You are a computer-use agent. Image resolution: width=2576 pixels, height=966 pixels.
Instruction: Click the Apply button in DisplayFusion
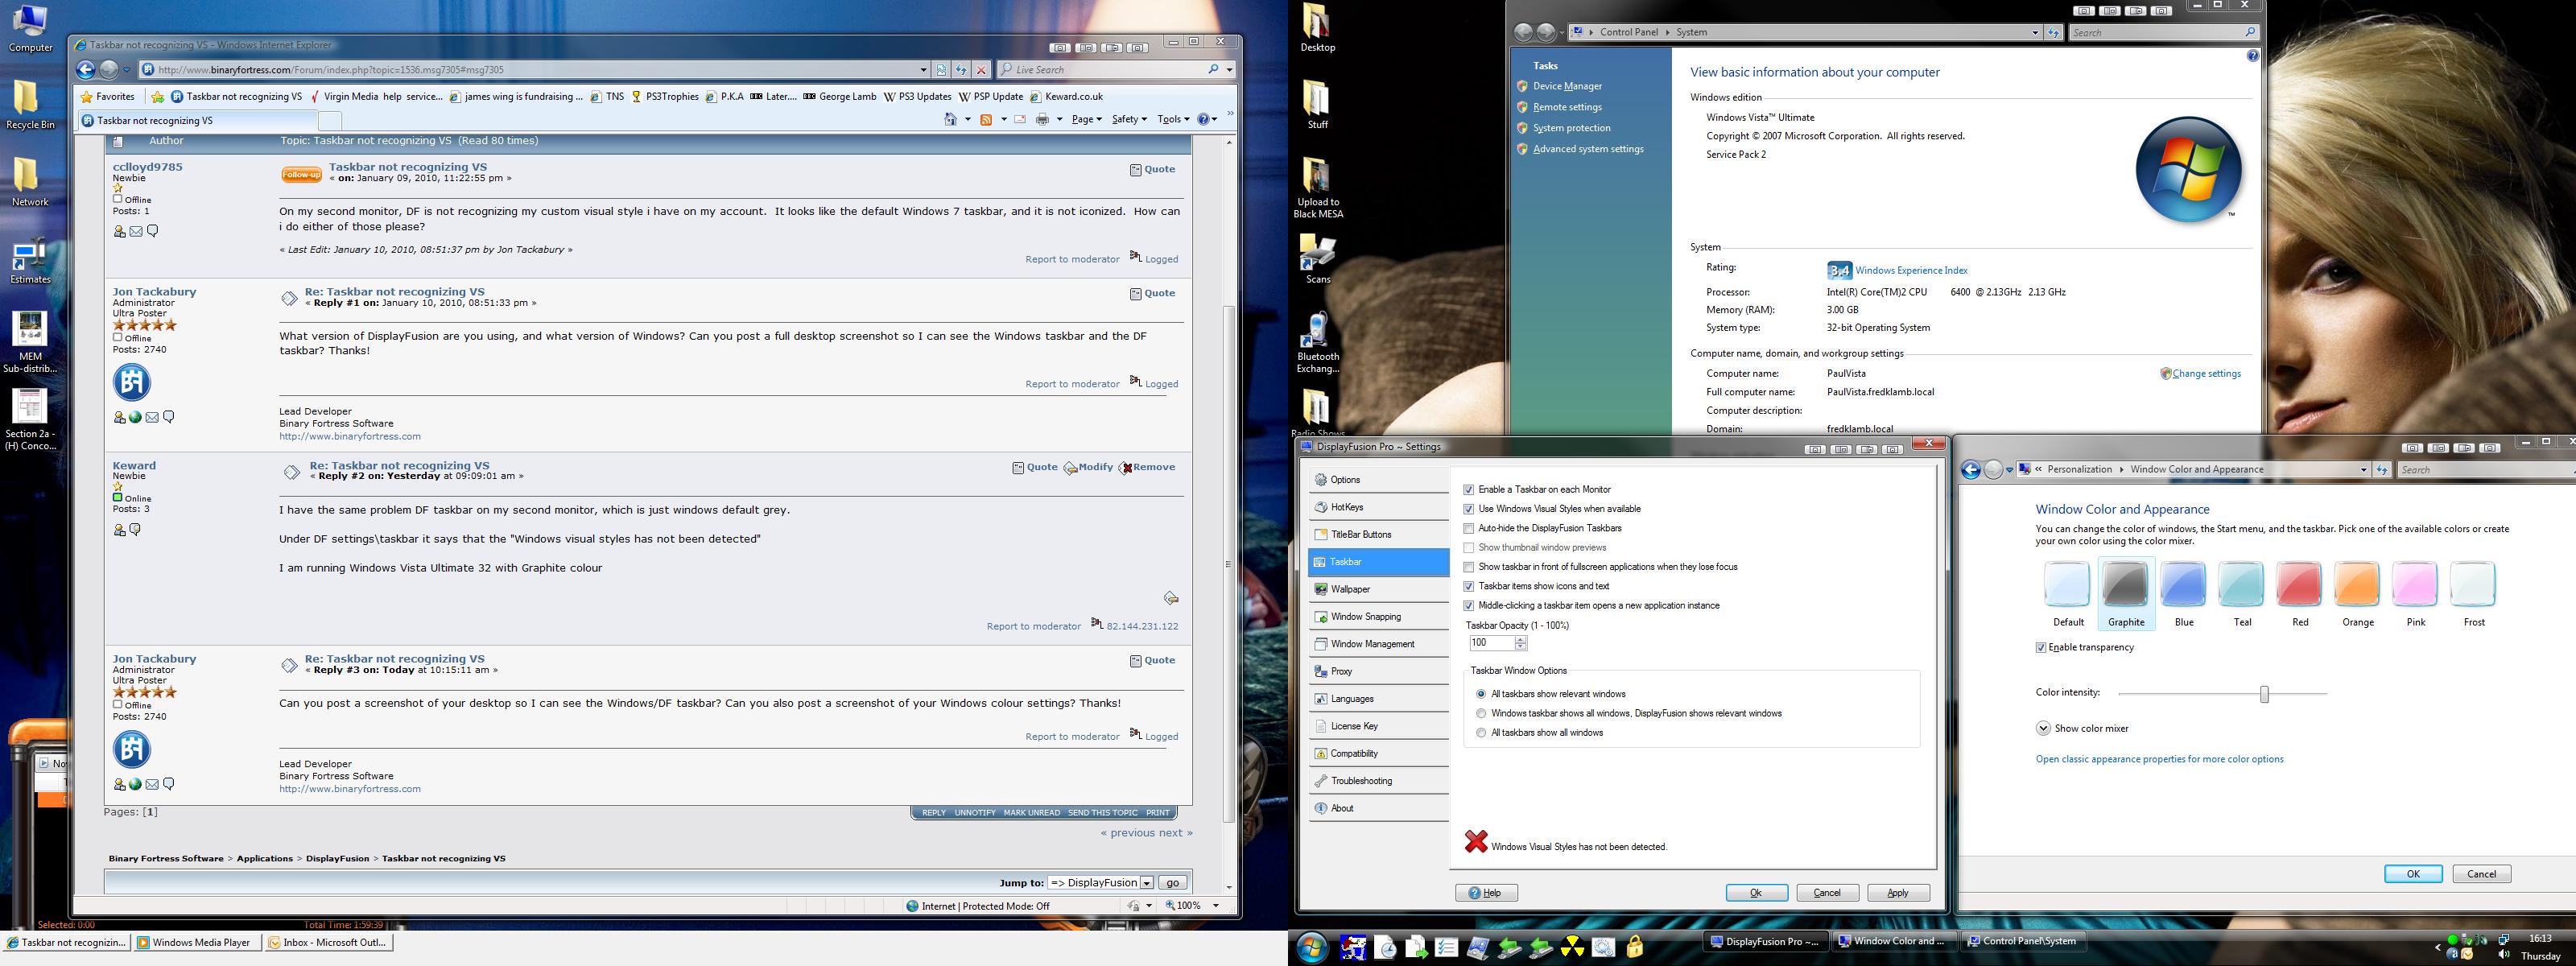(1897, 893)
